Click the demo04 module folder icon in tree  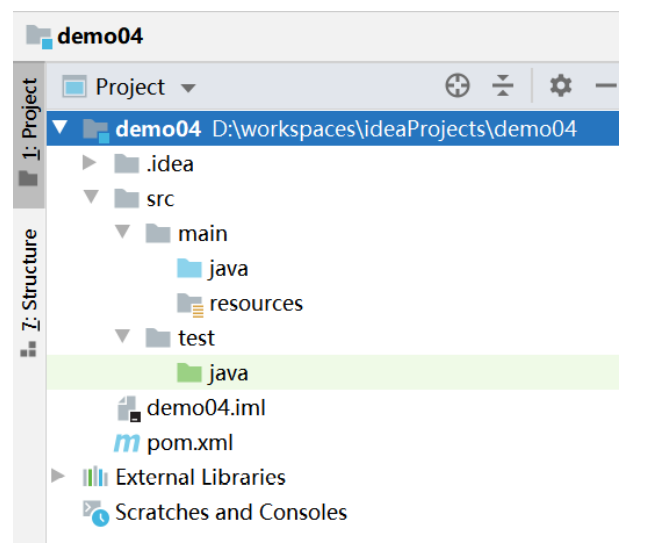(96, 130)
